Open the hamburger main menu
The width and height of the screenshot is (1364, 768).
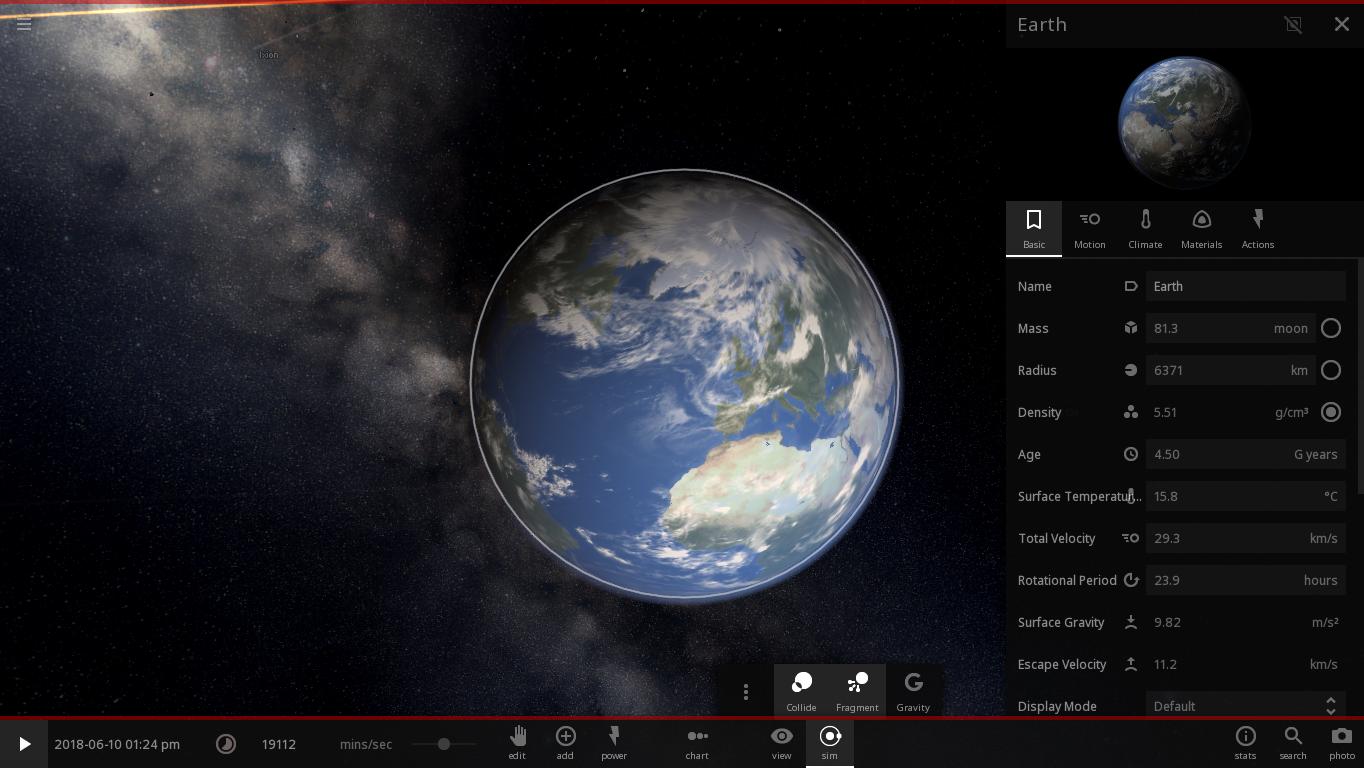(x=24, y=23)
